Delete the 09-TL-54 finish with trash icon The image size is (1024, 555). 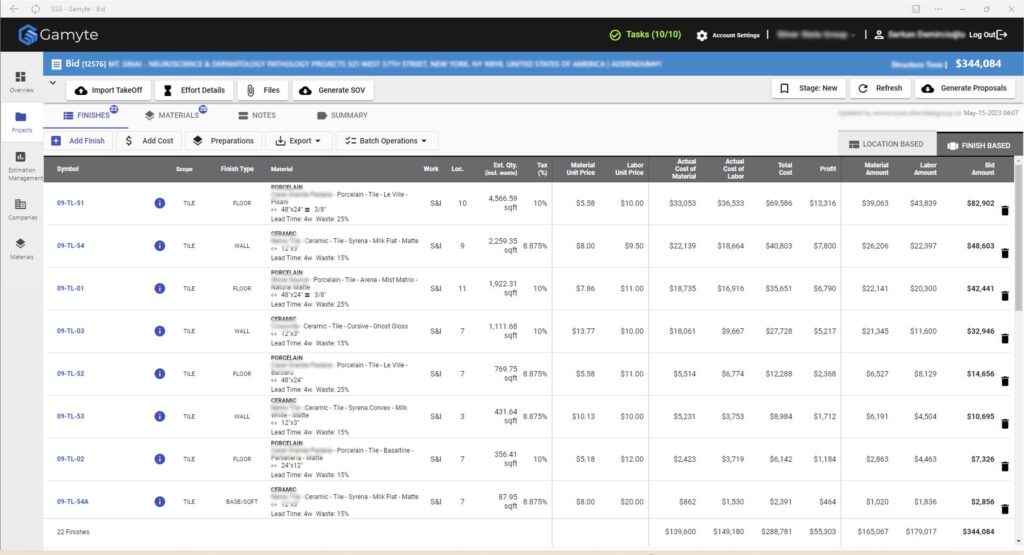coord(1005,253)
